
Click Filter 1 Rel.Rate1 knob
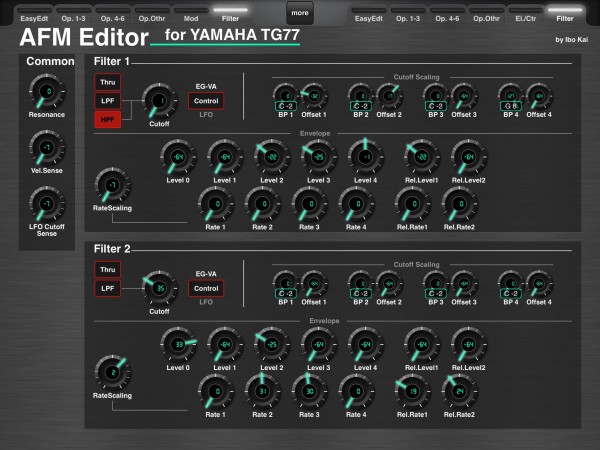pos(412,204)
